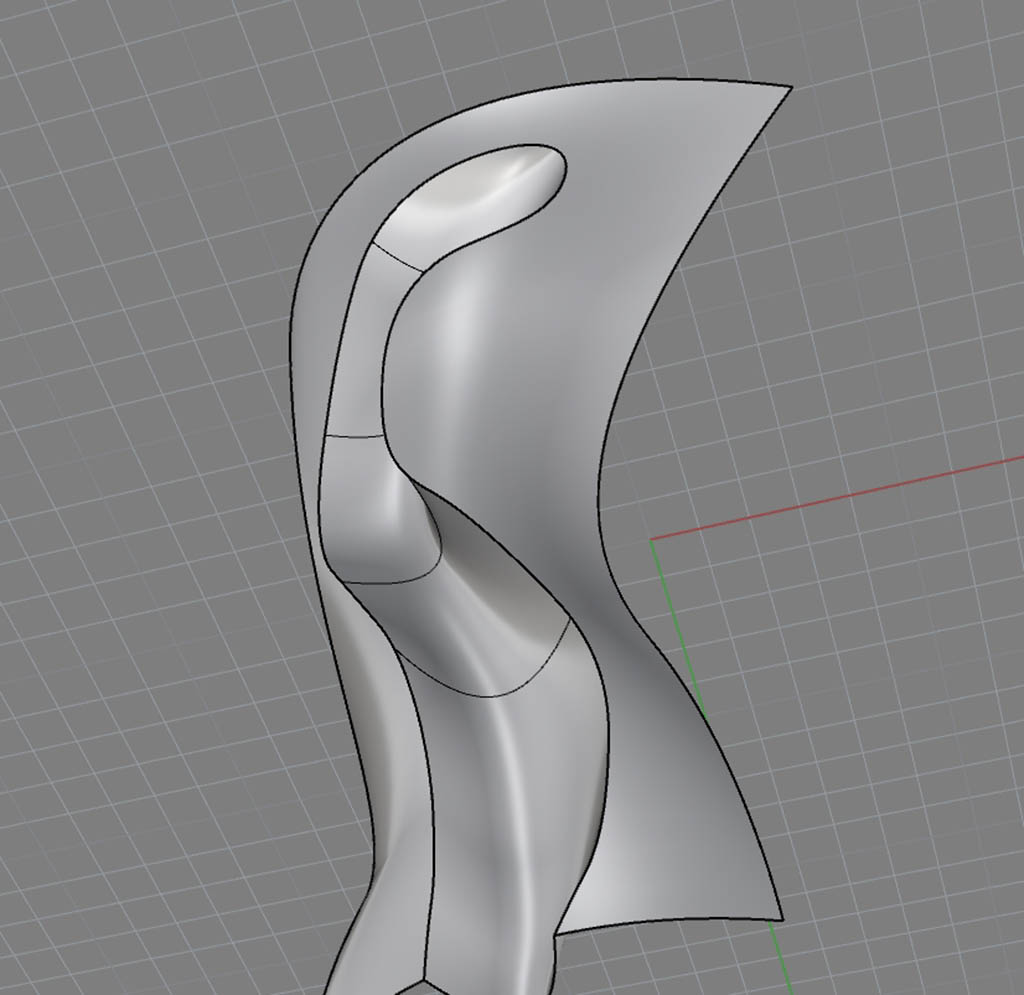Click the dark crease where the bulge folds inward
1024x995 pixels.
[437, 520]
